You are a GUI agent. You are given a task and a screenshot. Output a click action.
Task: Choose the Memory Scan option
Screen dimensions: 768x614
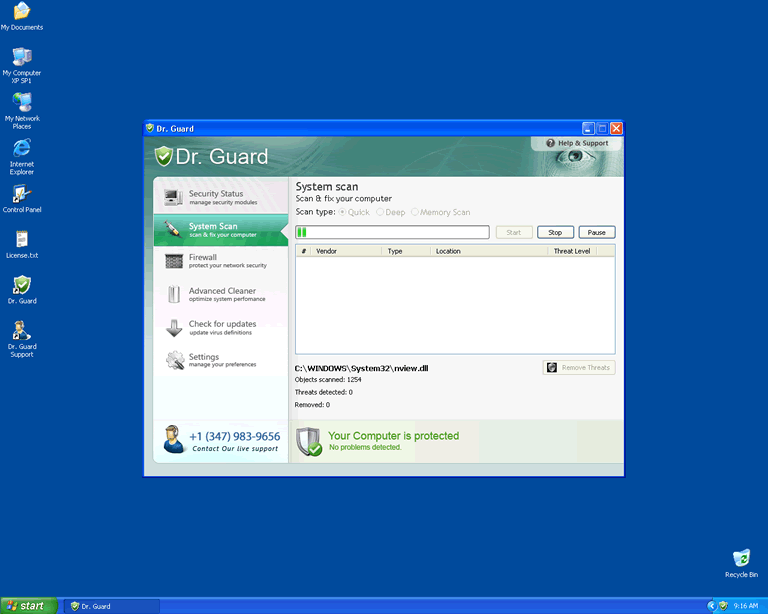click(415, 212)
